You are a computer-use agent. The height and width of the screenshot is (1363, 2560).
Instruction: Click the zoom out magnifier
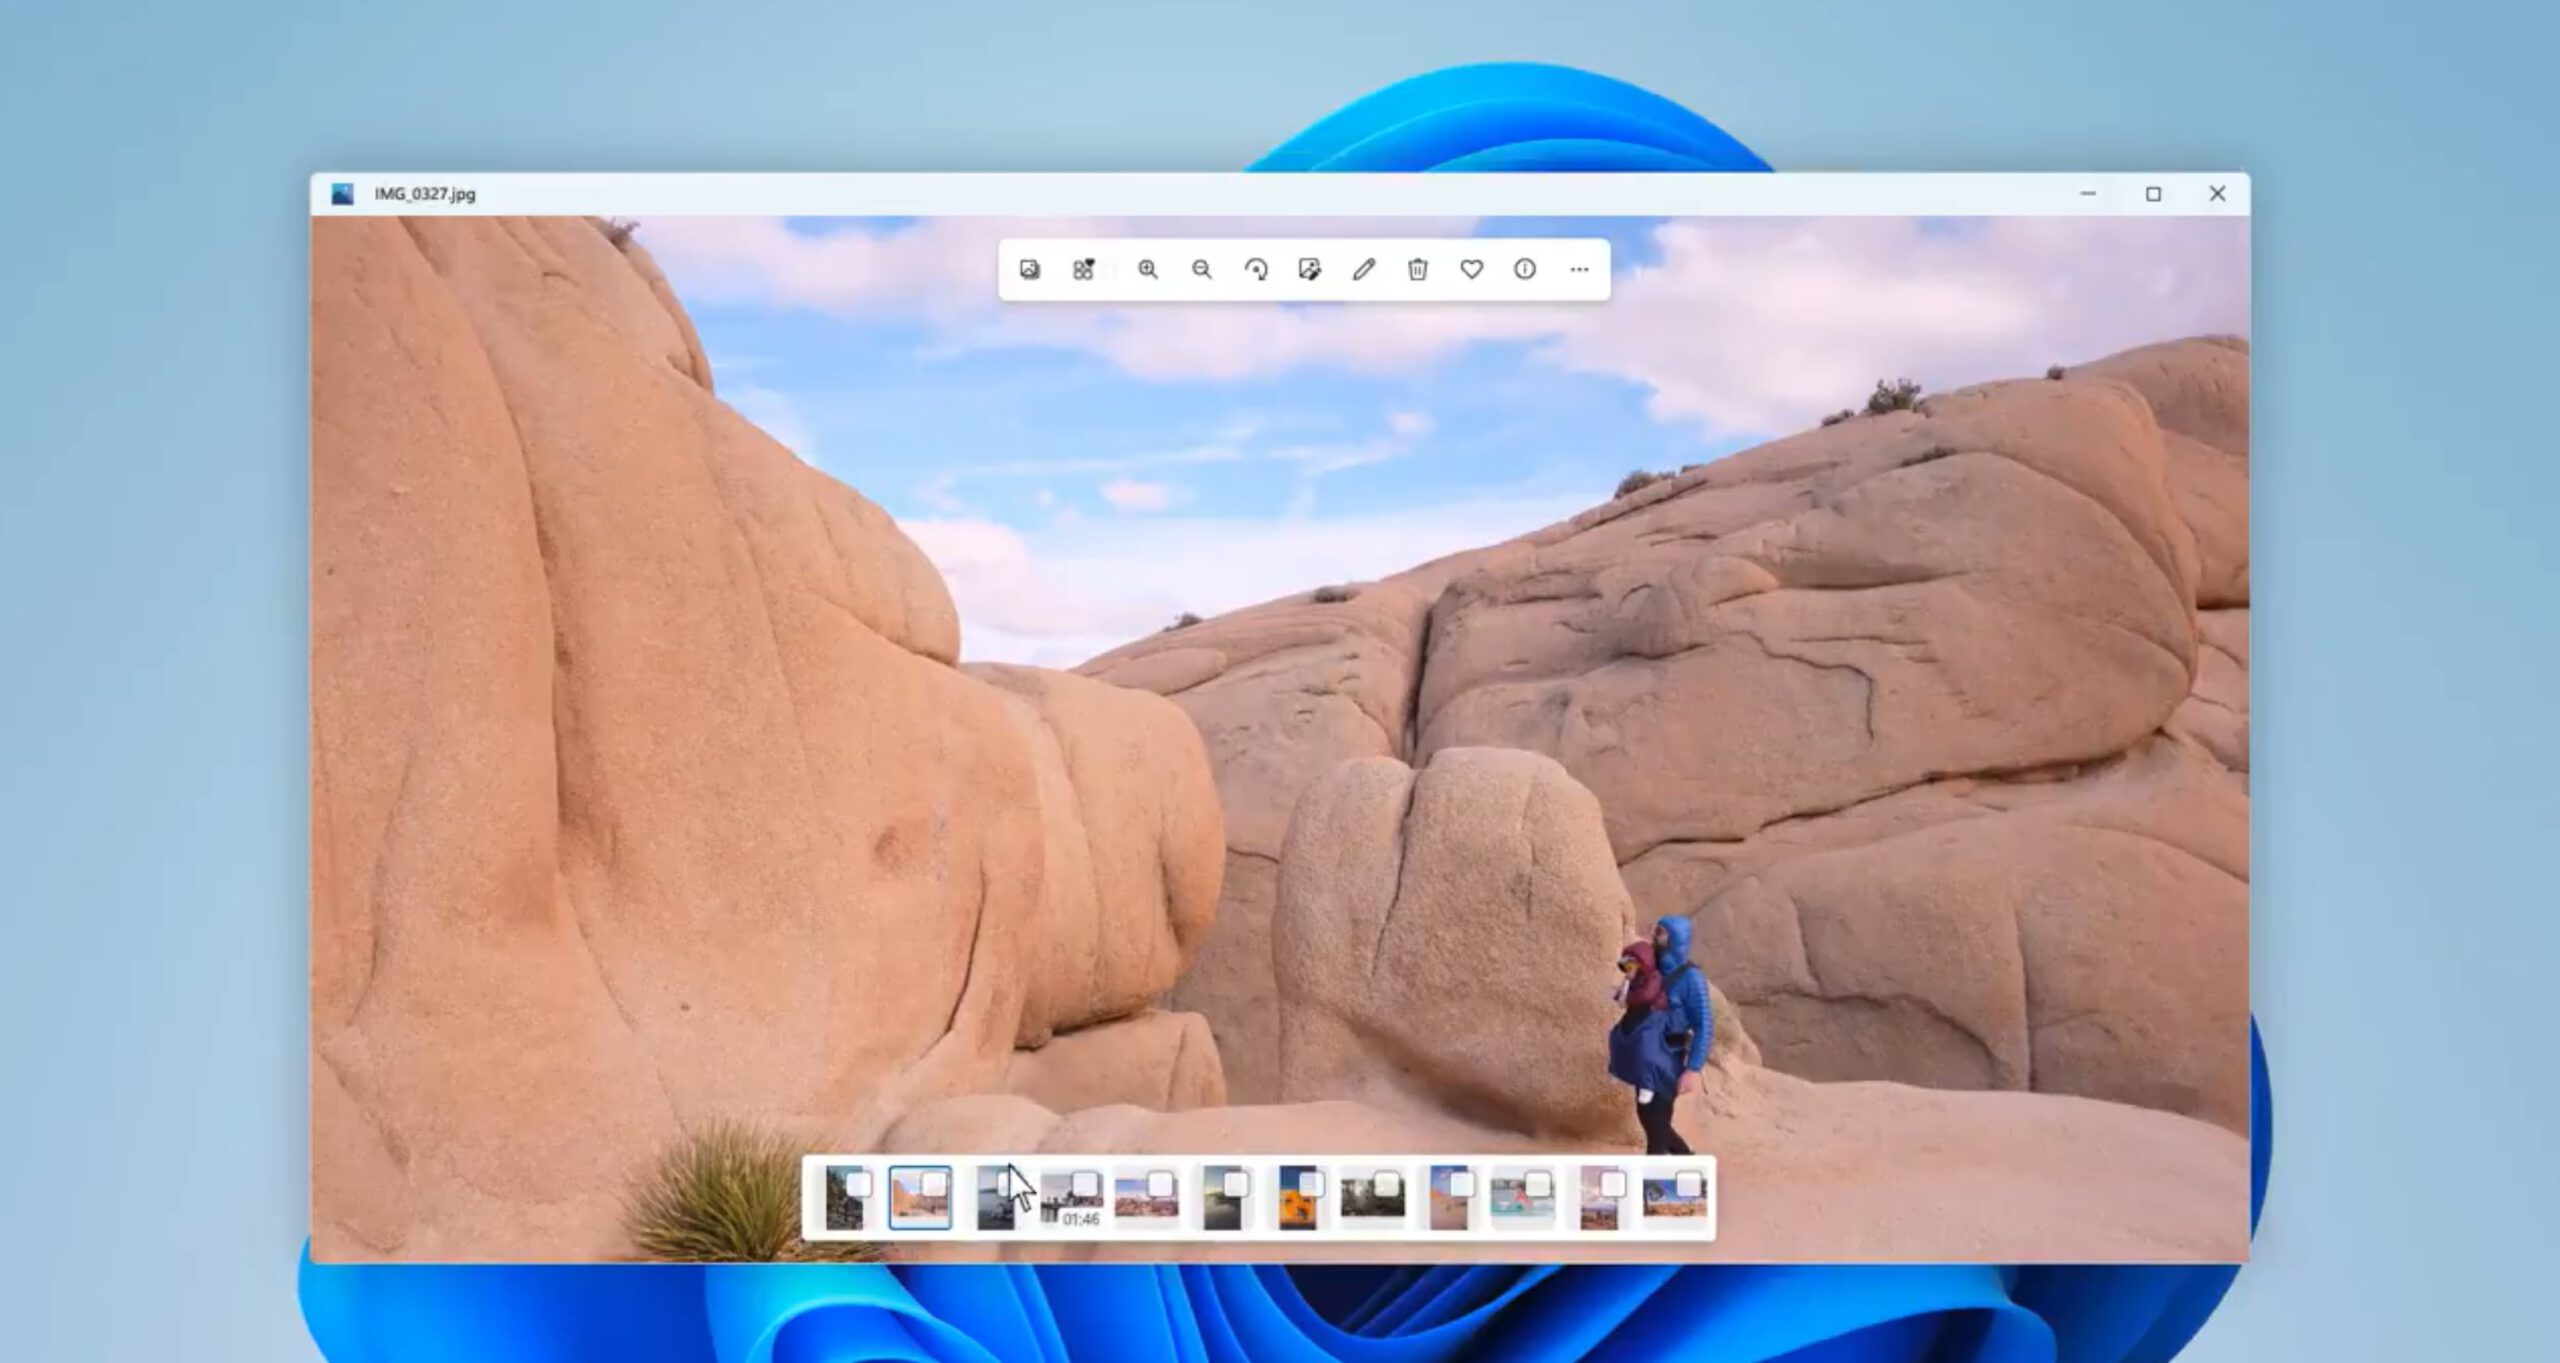[1201, 269]
